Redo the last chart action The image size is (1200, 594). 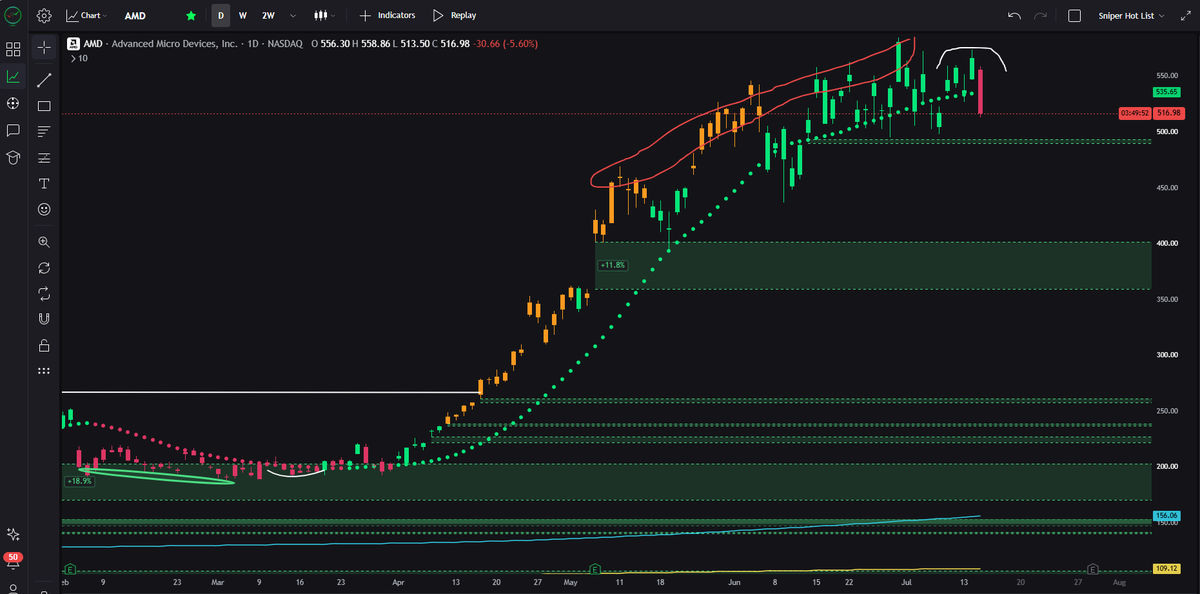pos(1041,16)
